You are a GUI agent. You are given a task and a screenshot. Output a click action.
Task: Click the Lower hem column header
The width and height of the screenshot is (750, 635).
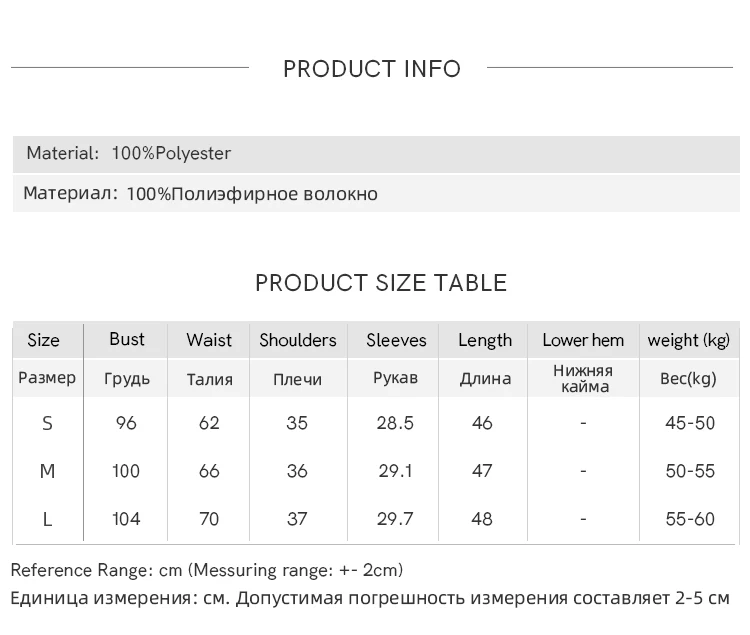click(x=583, y=340)
